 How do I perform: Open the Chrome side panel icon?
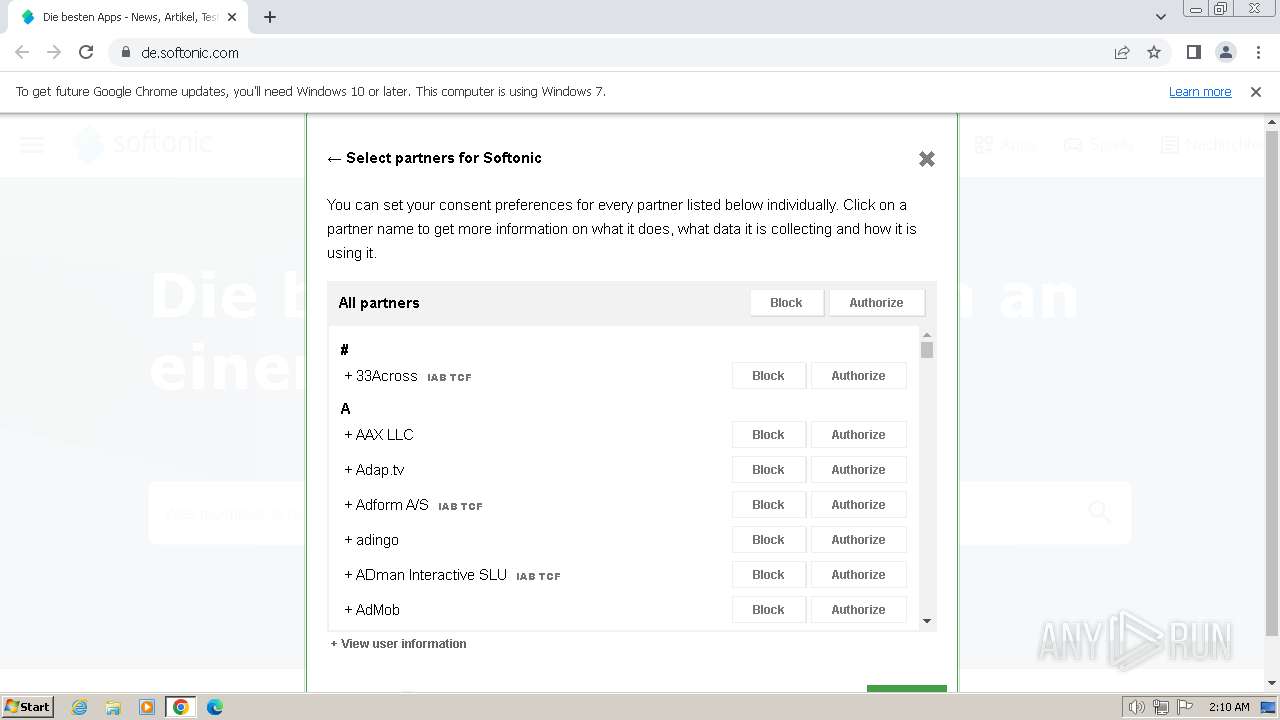(x=1194, y=52)
